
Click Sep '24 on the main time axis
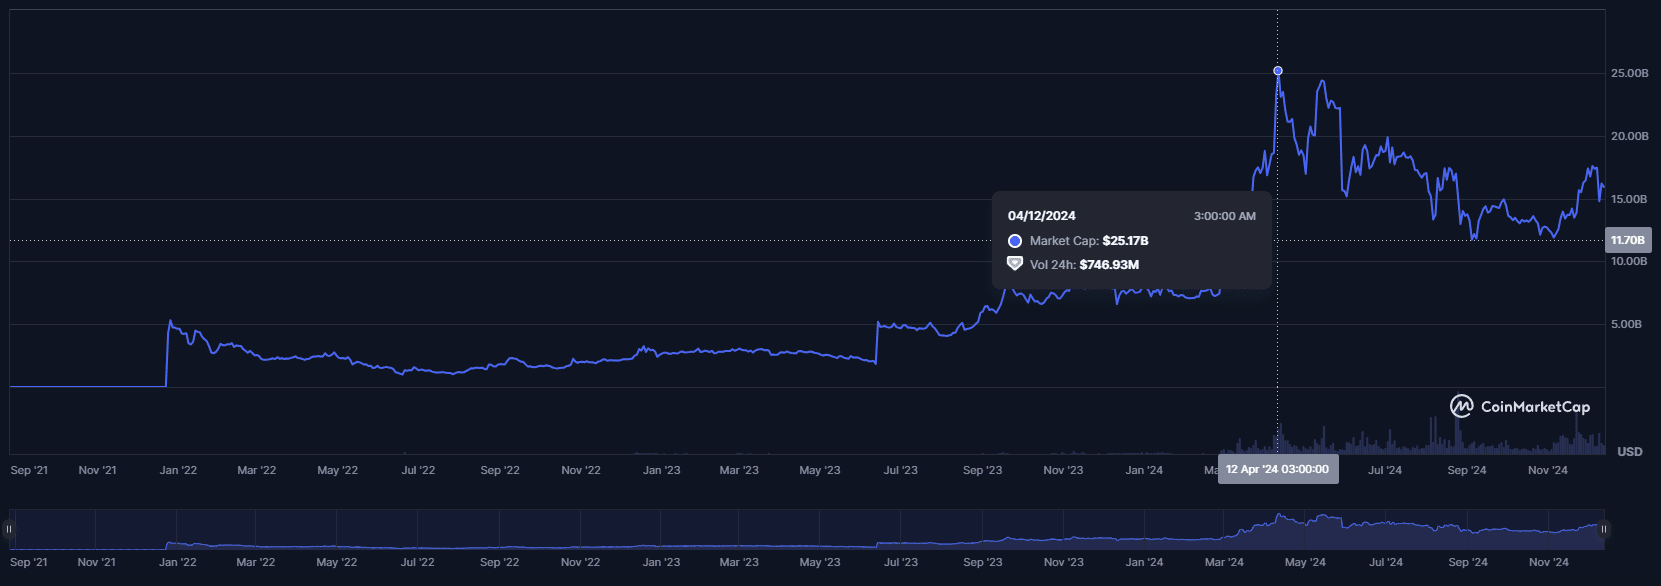1466,470
